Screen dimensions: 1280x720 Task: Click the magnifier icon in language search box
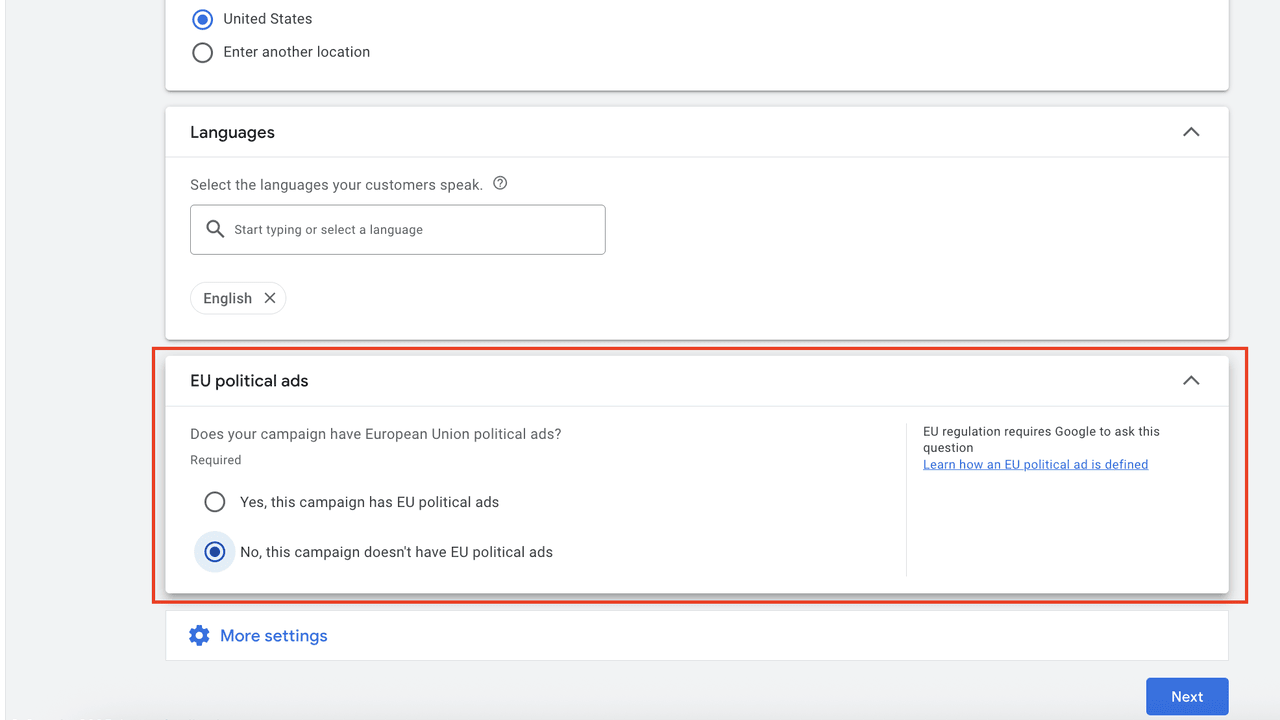[214, 229]
